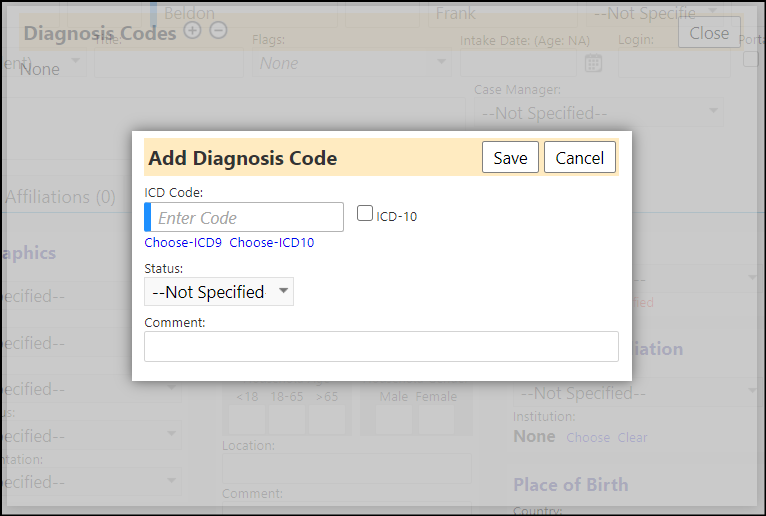The height and width of the screenshot is (516, 766).
Task: Click the Clear link next to Institution
Action: tap(632, 437)
